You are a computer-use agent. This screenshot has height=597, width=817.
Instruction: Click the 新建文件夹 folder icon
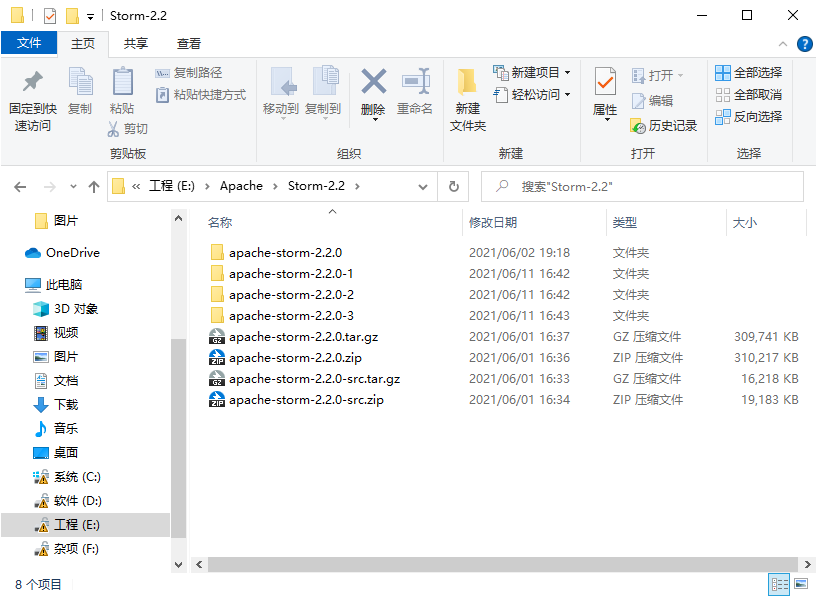pos(467,82)
